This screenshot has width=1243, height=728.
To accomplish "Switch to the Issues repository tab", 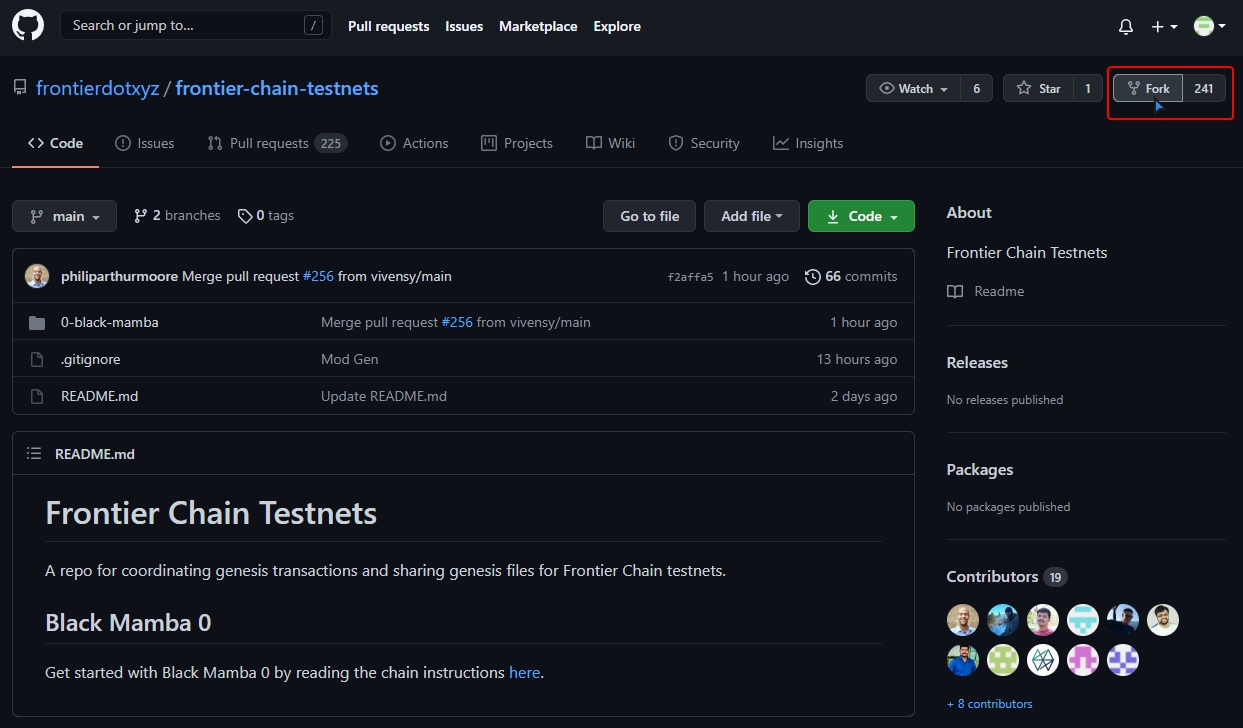I will 145,143.
